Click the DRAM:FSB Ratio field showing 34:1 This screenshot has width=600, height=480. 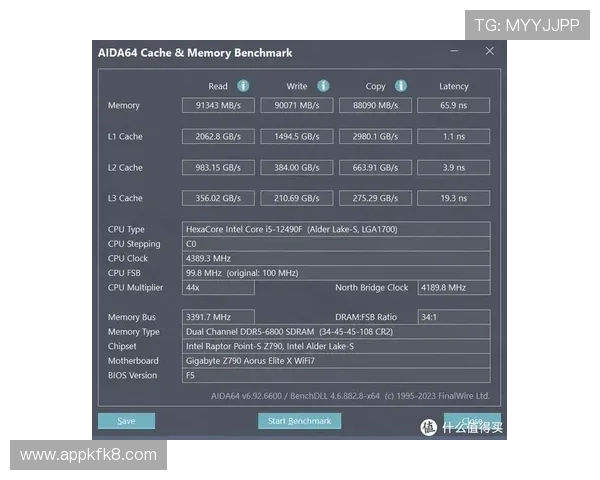point(453,317)
